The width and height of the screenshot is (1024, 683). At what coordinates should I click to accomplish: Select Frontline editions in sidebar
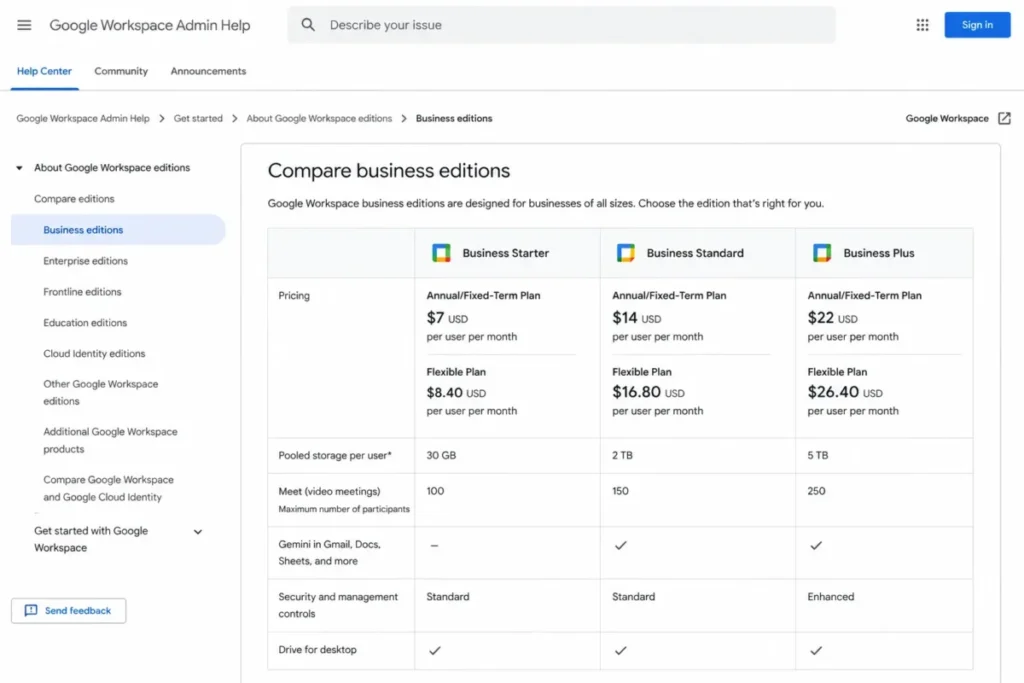click(x=82, y=292)
